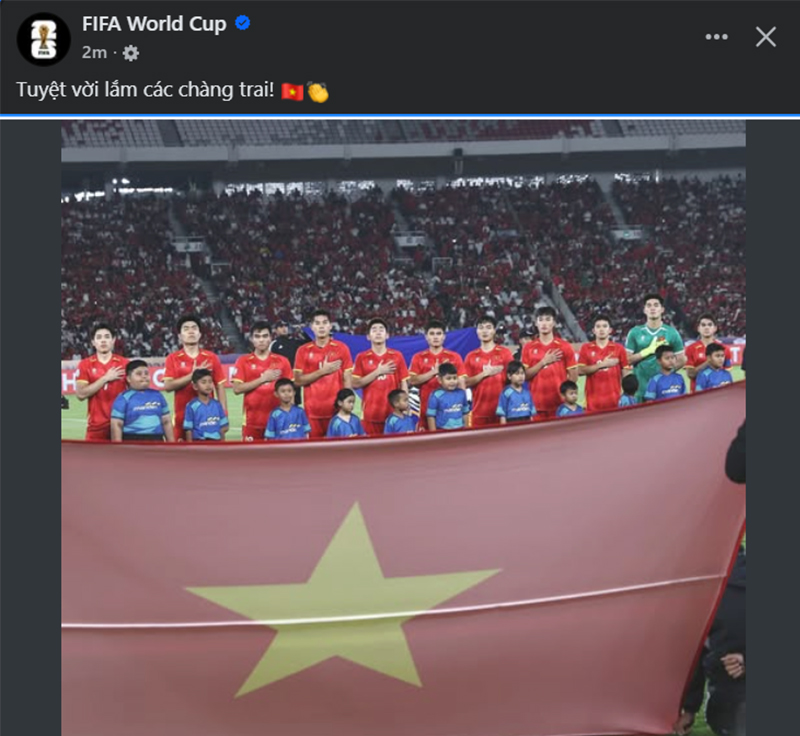This screenshot has height=736, width=800.
Task: Click the clapping hands emoji
Action: coord(318,92)
